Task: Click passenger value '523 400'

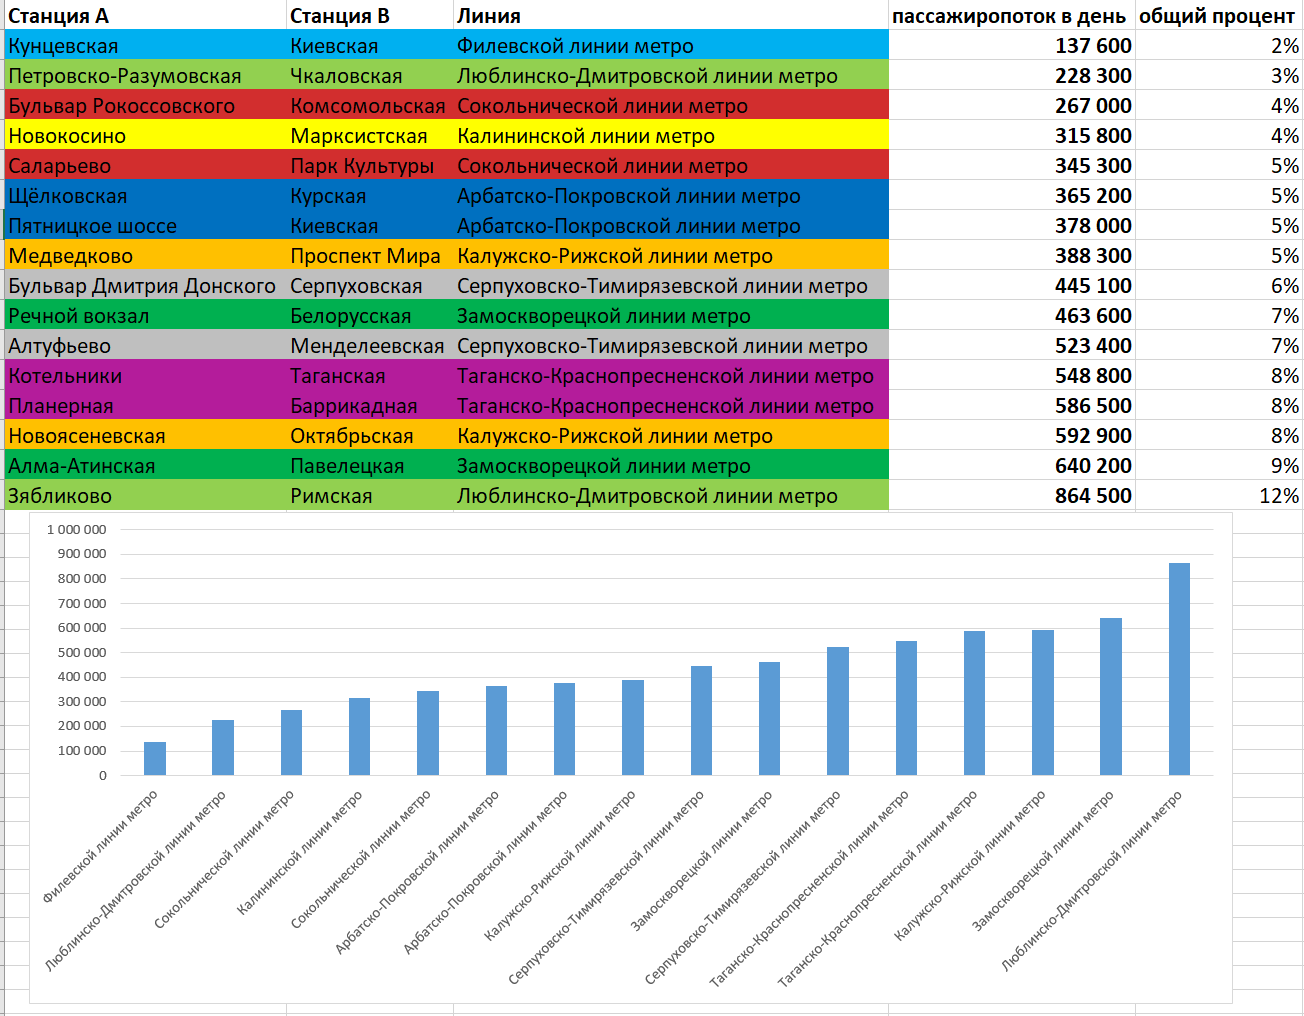Action: pyautogui.click(x=1011, y=345)
